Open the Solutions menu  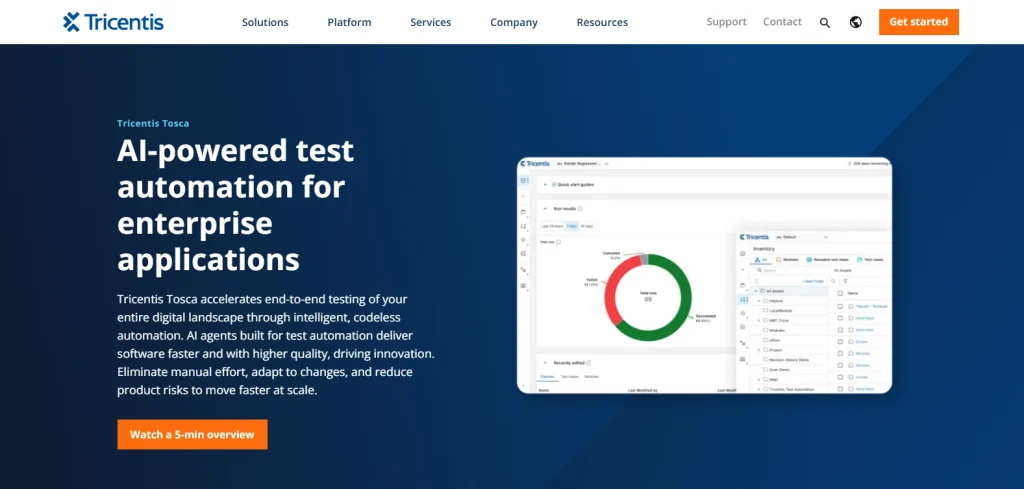[265, 22]
